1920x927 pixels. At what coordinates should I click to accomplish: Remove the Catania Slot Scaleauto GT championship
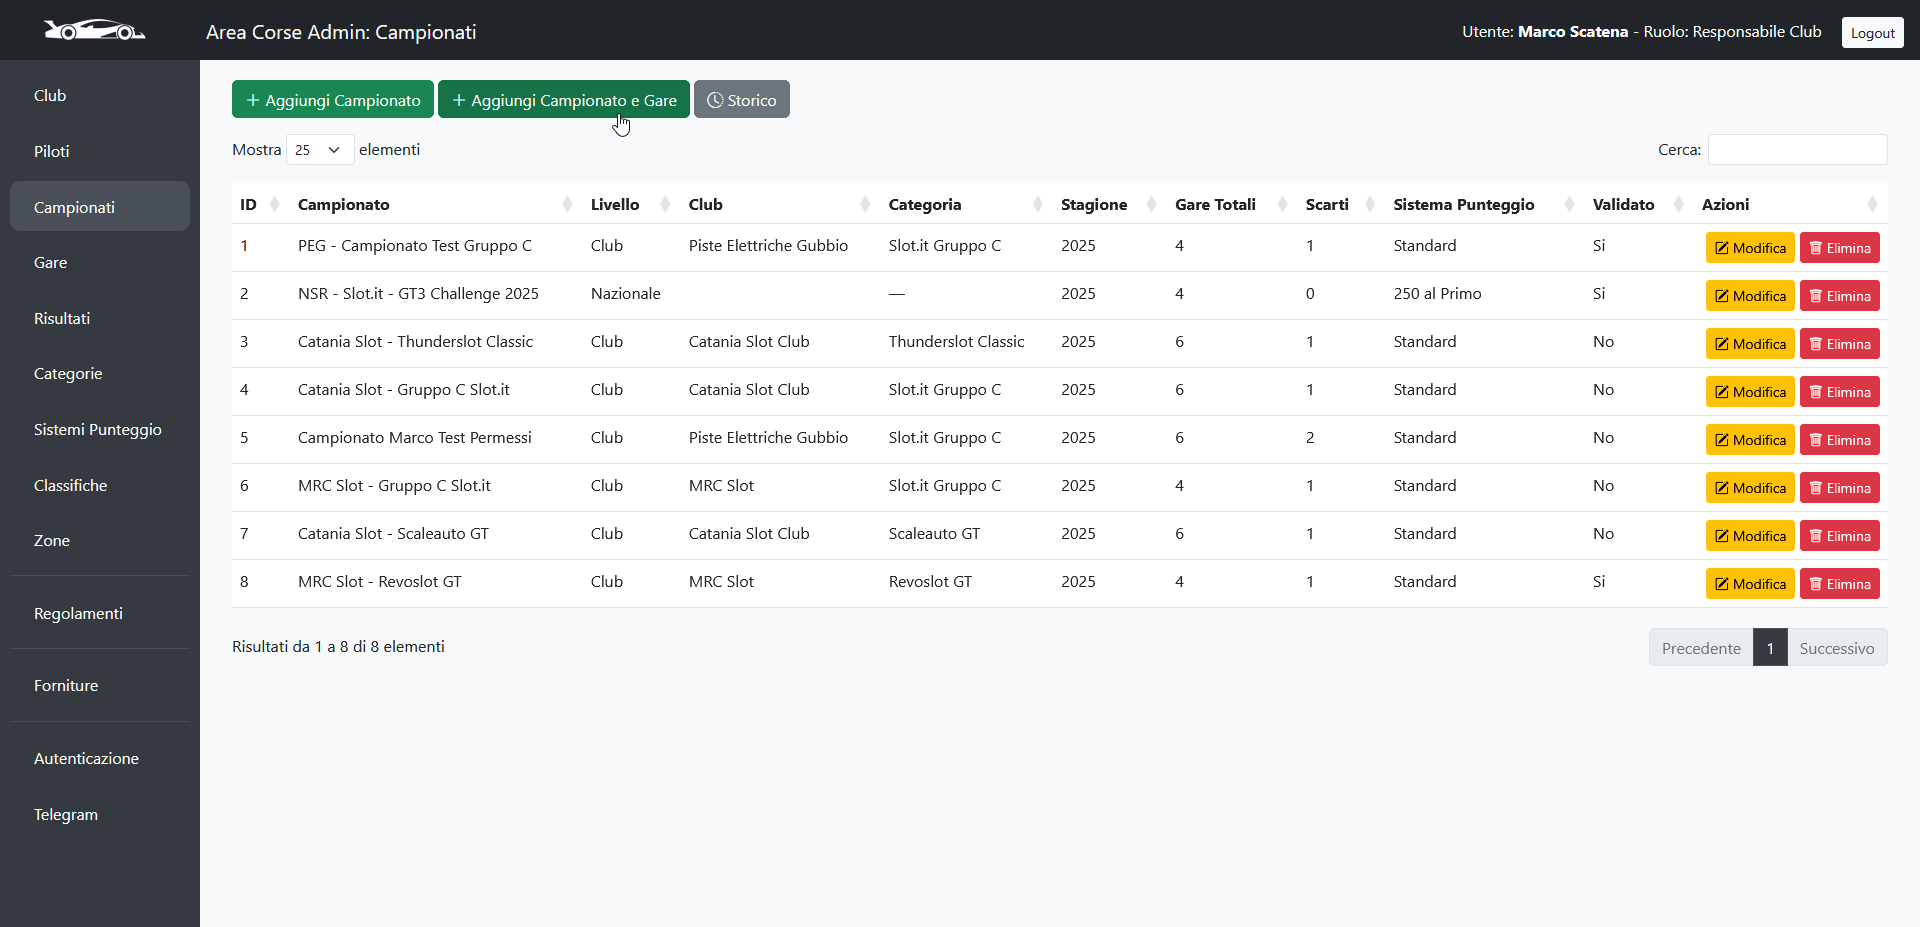point(1839,536)
